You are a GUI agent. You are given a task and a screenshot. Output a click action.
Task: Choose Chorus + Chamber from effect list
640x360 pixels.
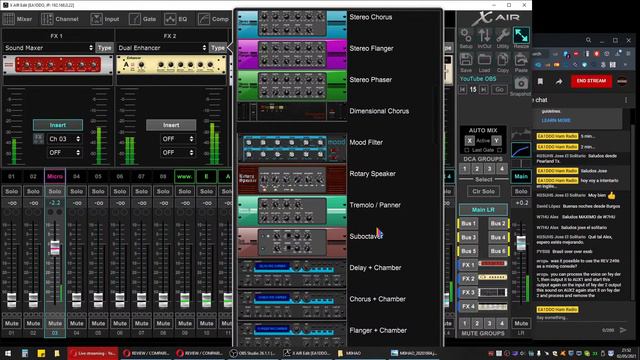[377, 299]
